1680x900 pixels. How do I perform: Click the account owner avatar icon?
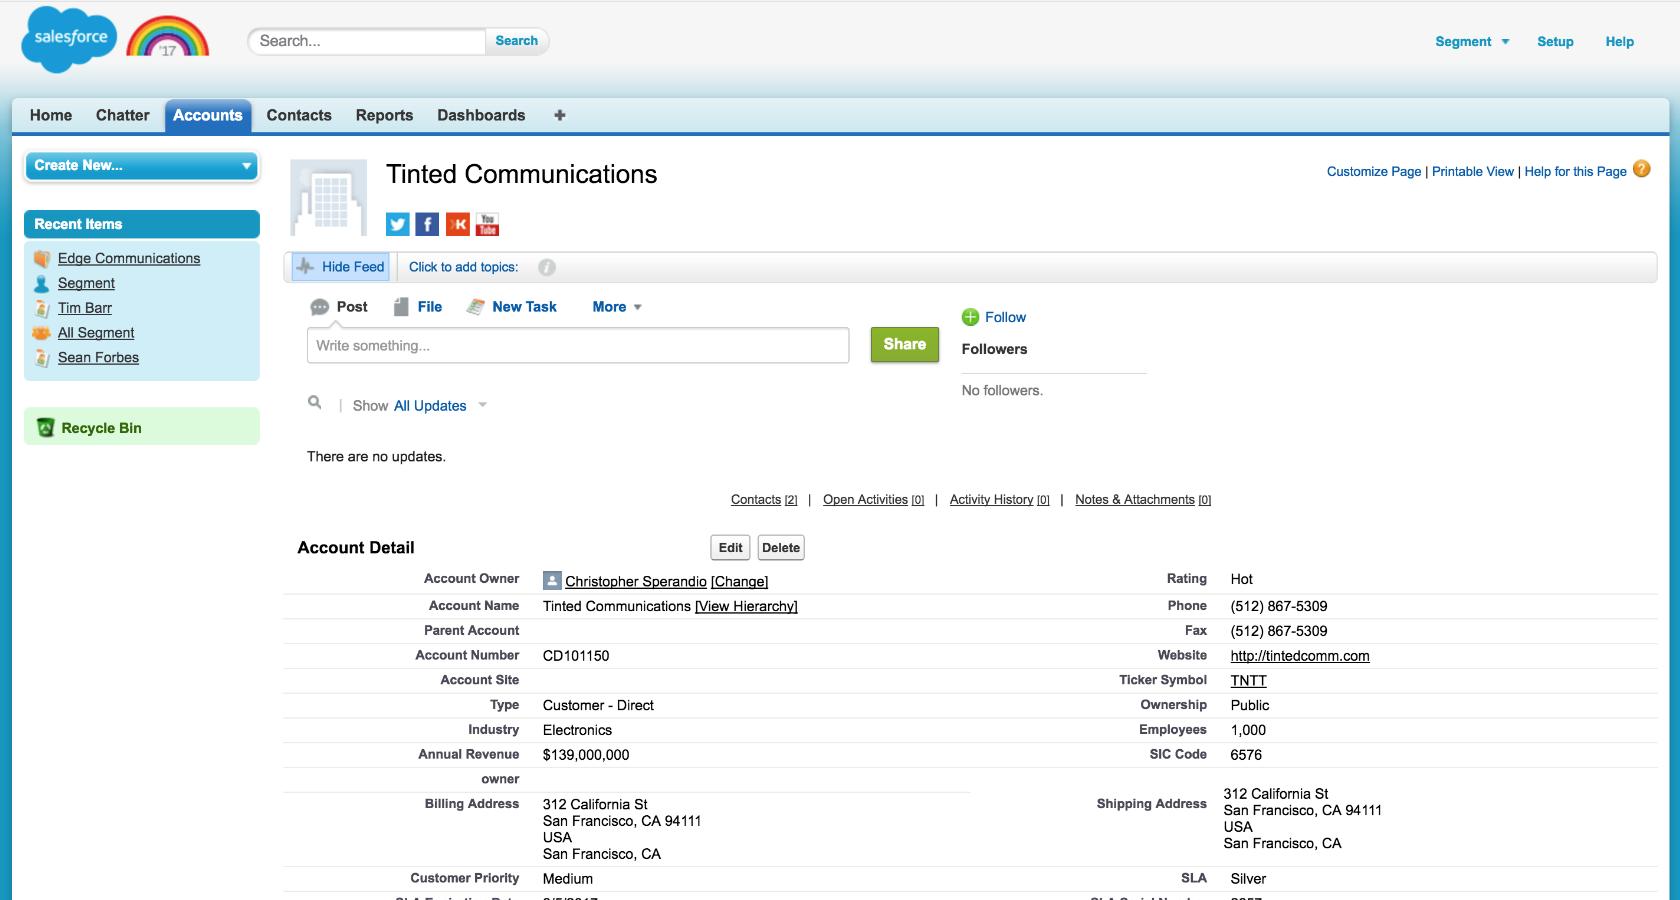tap(552, 580)
